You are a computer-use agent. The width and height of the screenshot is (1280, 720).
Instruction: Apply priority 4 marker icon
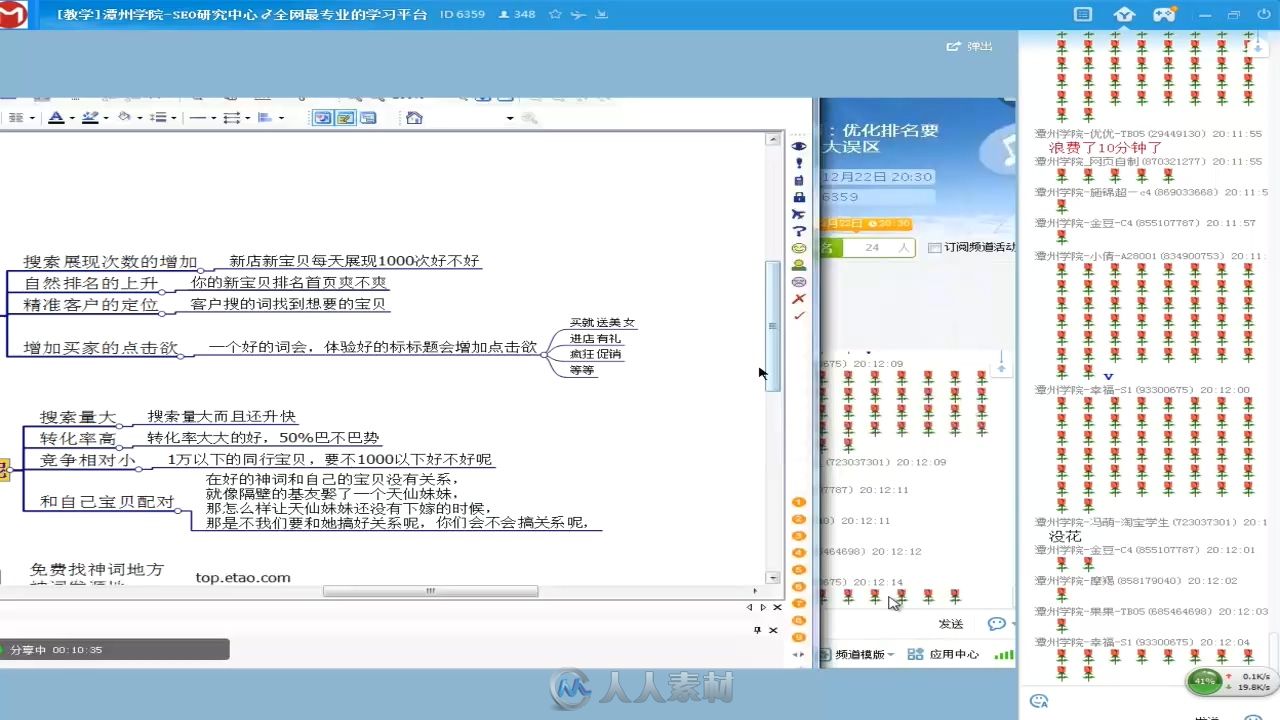(x=799, y=553)
